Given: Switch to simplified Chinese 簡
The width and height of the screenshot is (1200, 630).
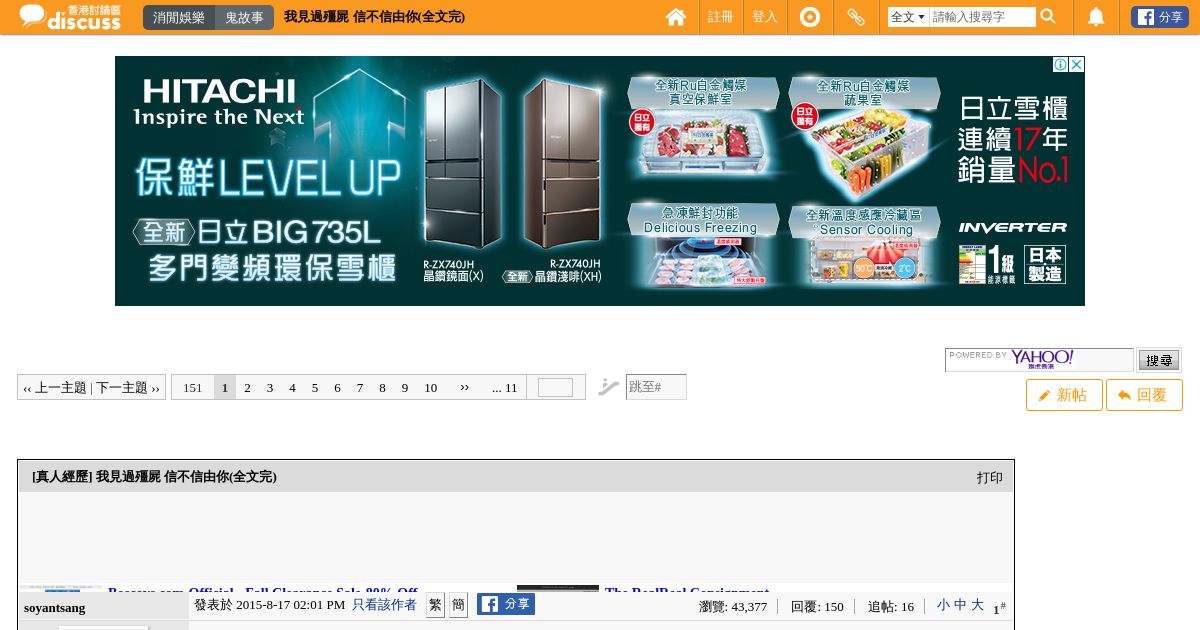Looking at the screenshot, I should (x=458, y=605).
